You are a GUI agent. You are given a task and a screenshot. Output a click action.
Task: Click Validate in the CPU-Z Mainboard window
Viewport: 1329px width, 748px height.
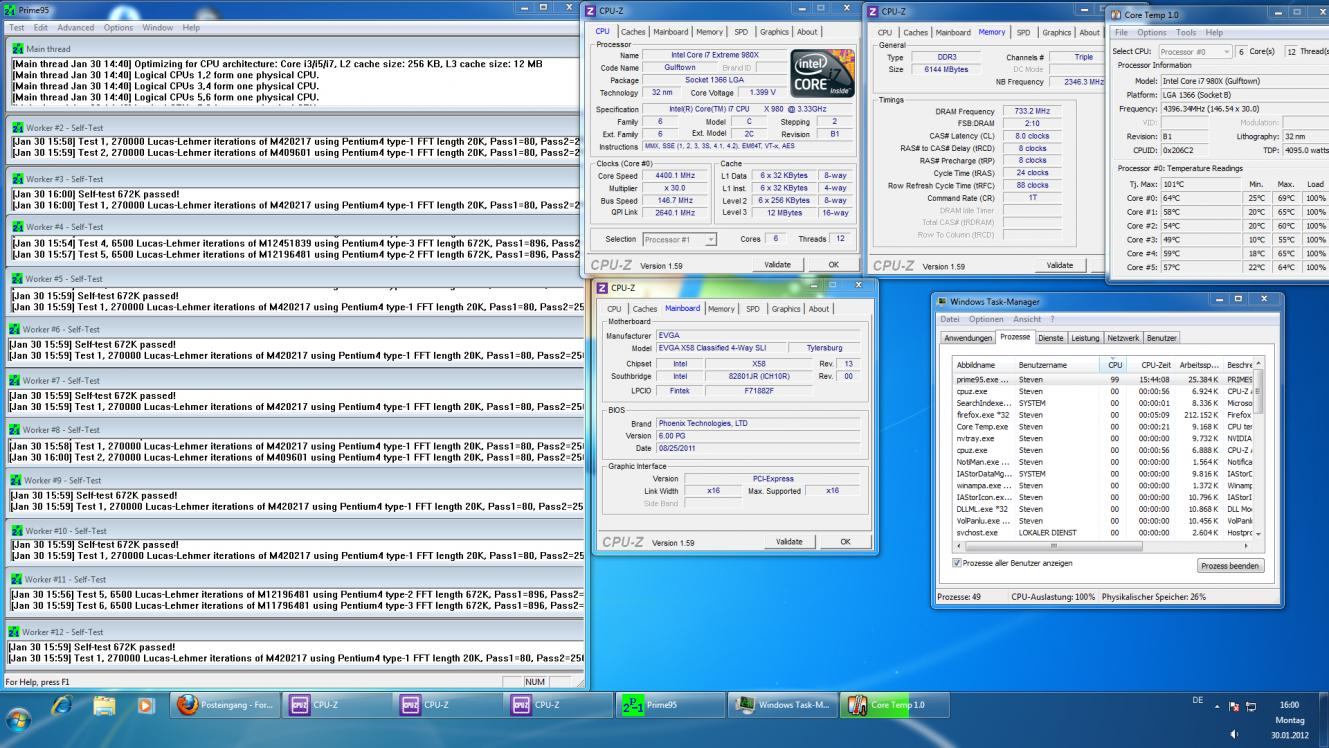789,542
